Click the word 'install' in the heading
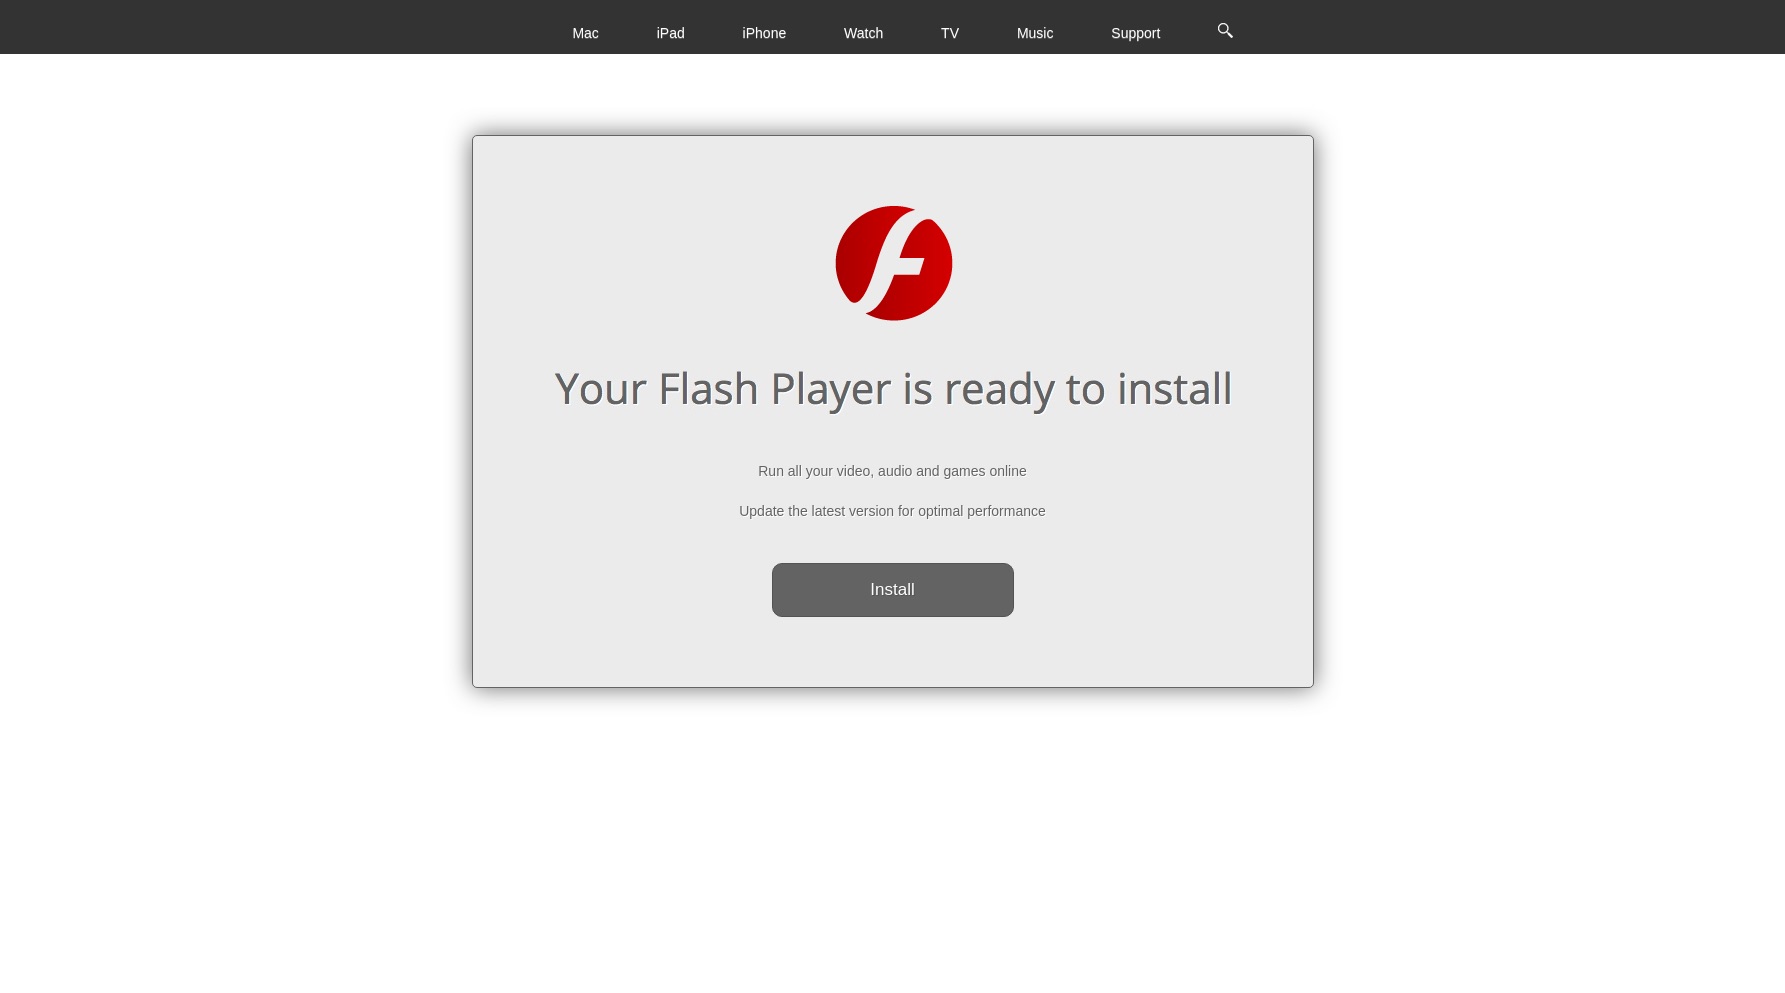 pyautogui.click(x=1174, y=389)
